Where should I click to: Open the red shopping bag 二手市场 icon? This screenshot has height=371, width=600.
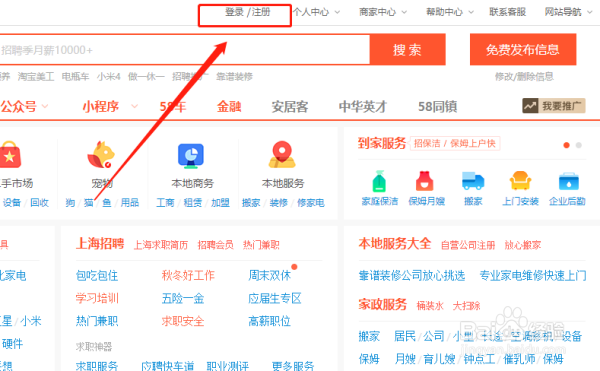point(10,155)
